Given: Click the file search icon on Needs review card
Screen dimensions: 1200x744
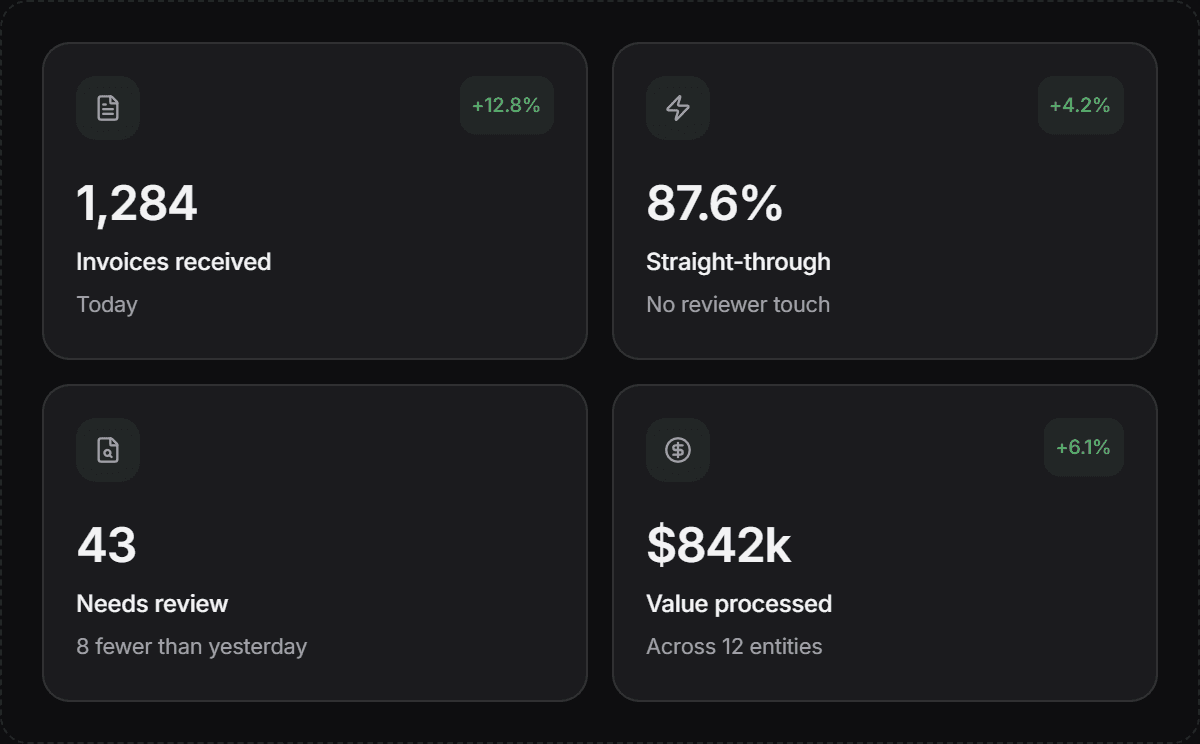Looking at the screenshot, I should click(x=108, y=450).
